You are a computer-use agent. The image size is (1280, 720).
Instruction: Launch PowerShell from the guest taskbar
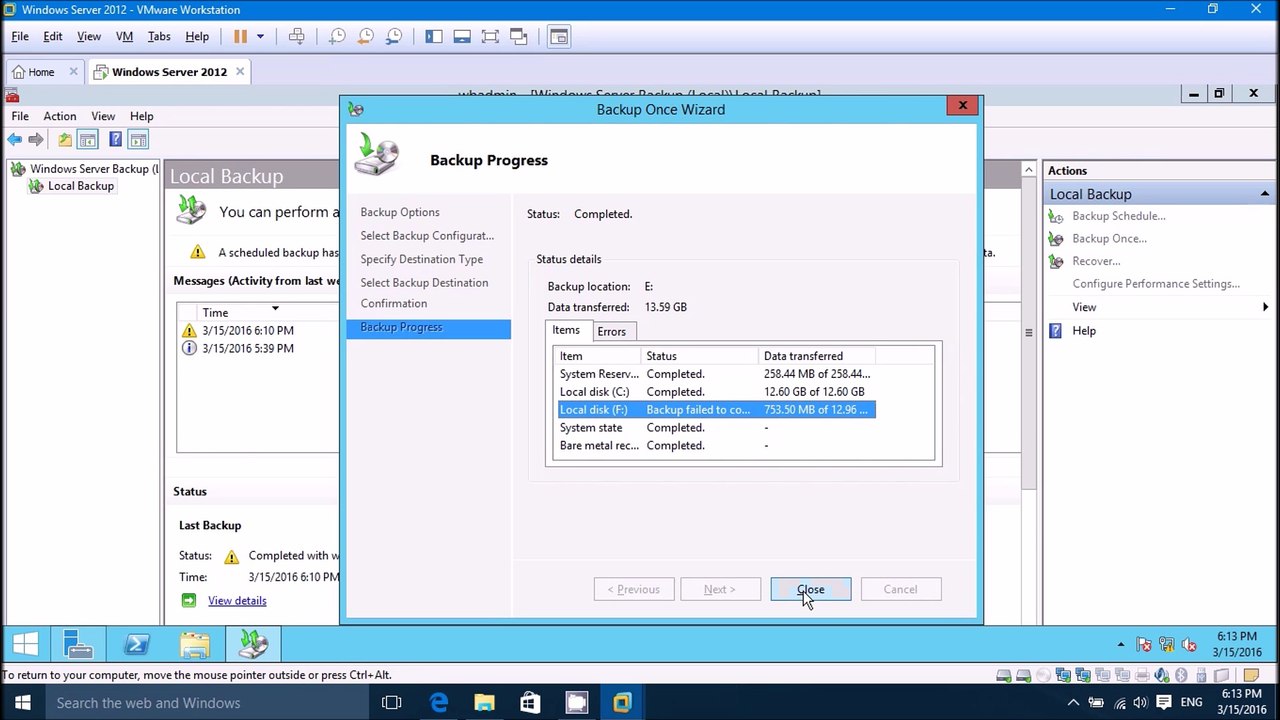pyautogui.click(x=136, y=645)
